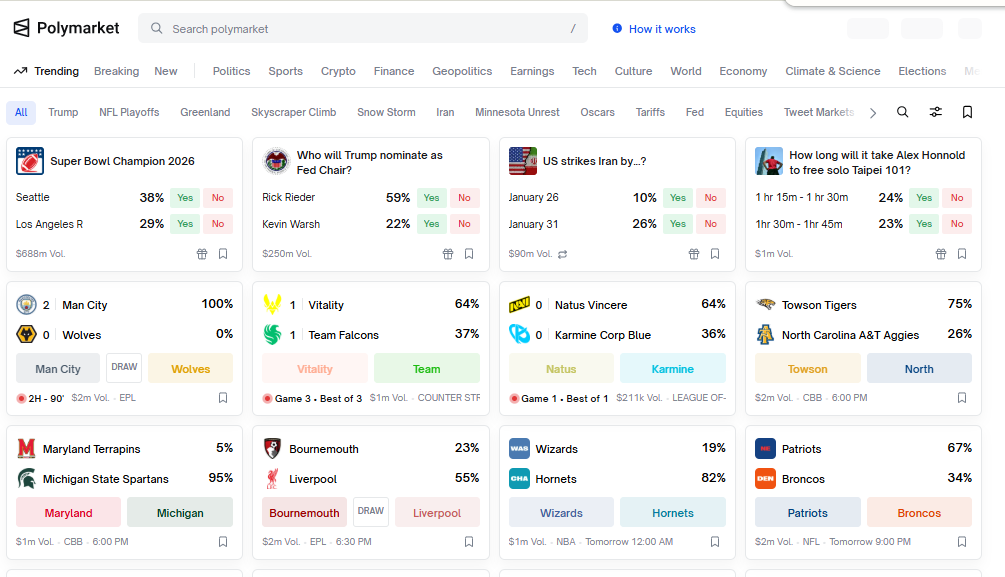This screenshot has width=1005, height=577.
Task: Pick Karmine in the League match
Action: click(x=673, y=369)
